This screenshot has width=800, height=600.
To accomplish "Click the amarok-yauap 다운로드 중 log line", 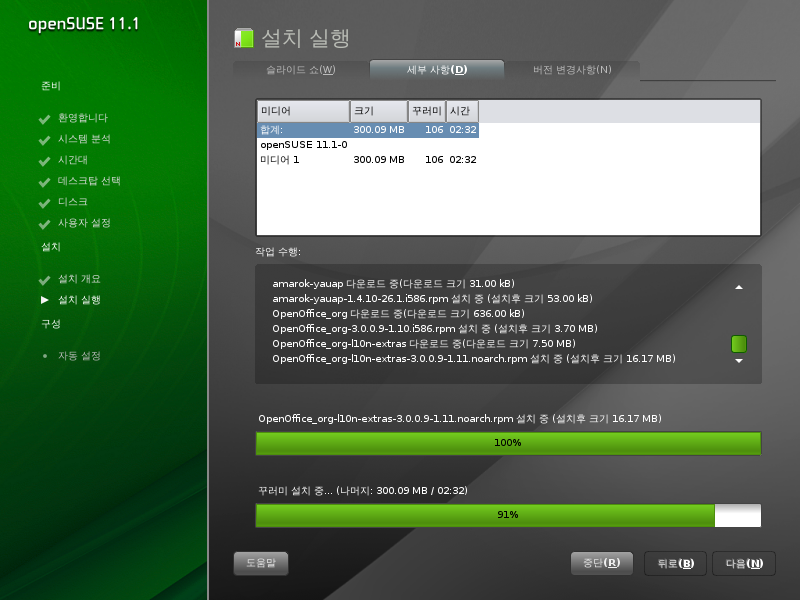I will (393, 284).
